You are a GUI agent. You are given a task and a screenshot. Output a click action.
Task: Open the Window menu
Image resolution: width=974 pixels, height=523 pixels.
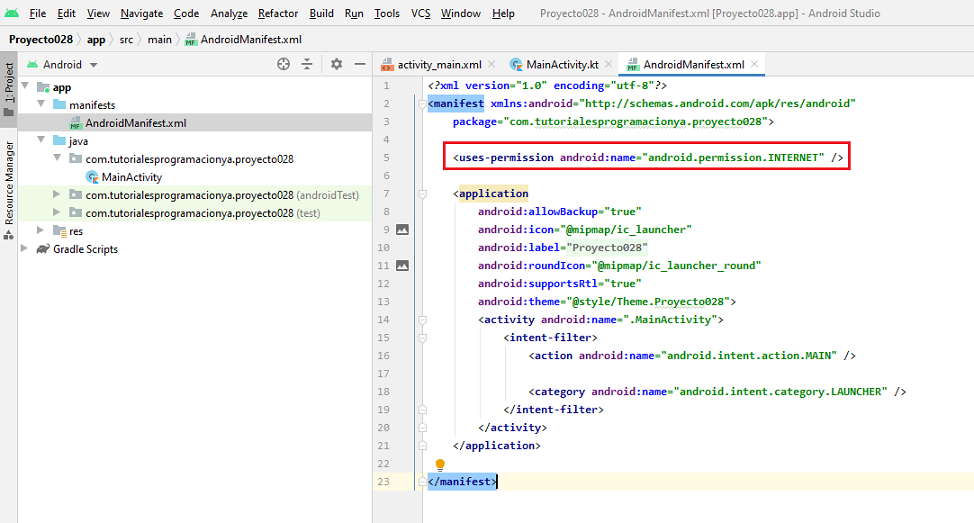click(460, 13)
